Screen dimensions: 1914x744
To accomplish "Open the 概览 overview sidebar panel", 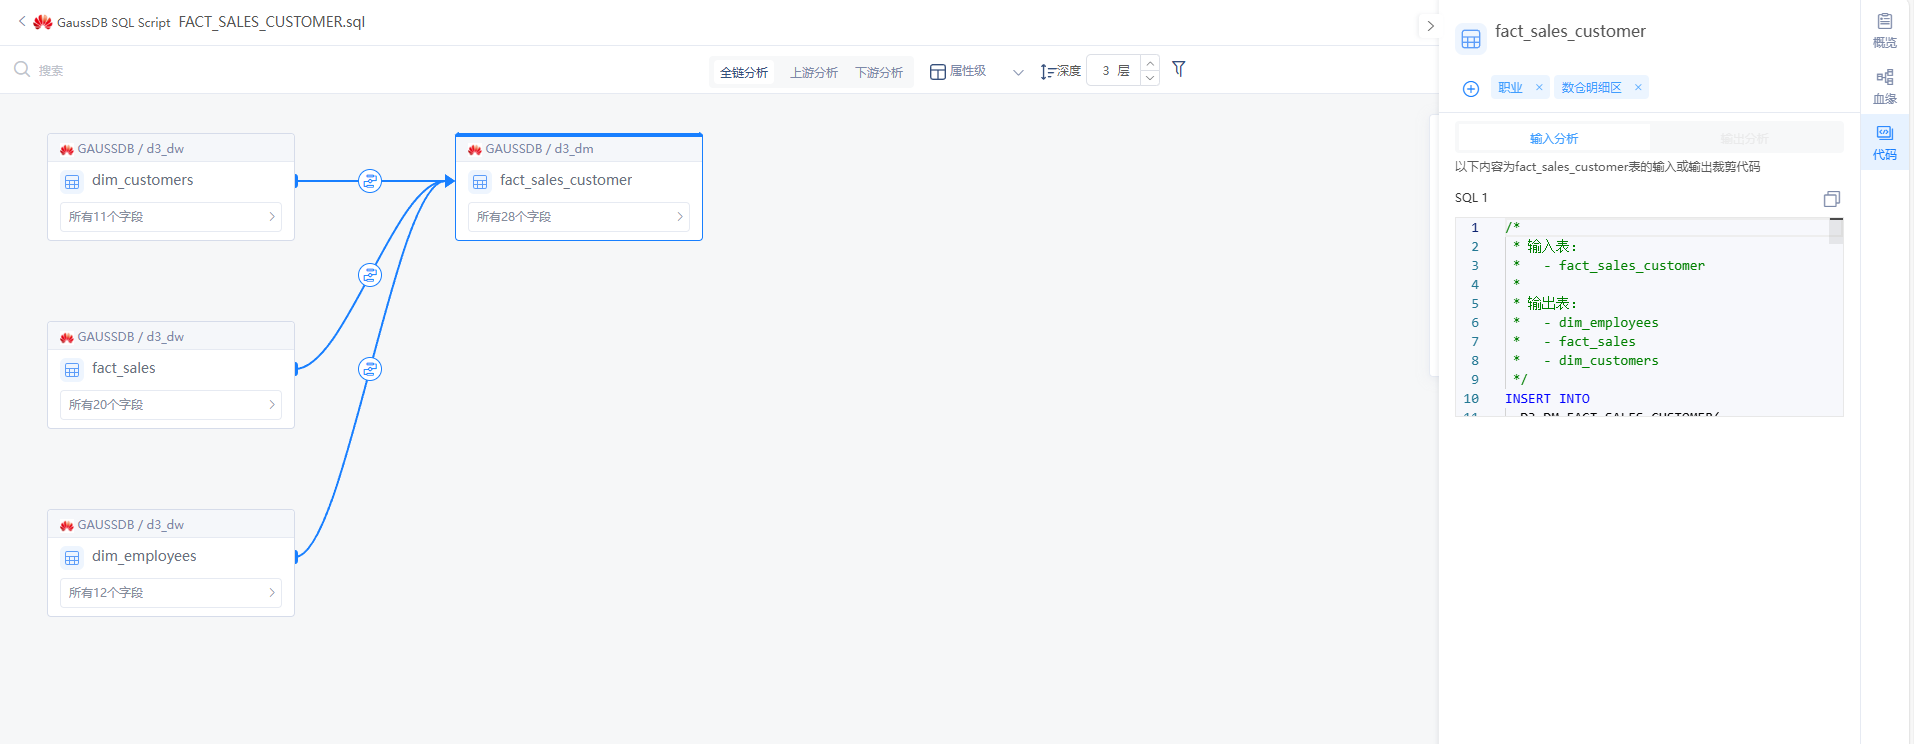I will (x=1885, y=31).
